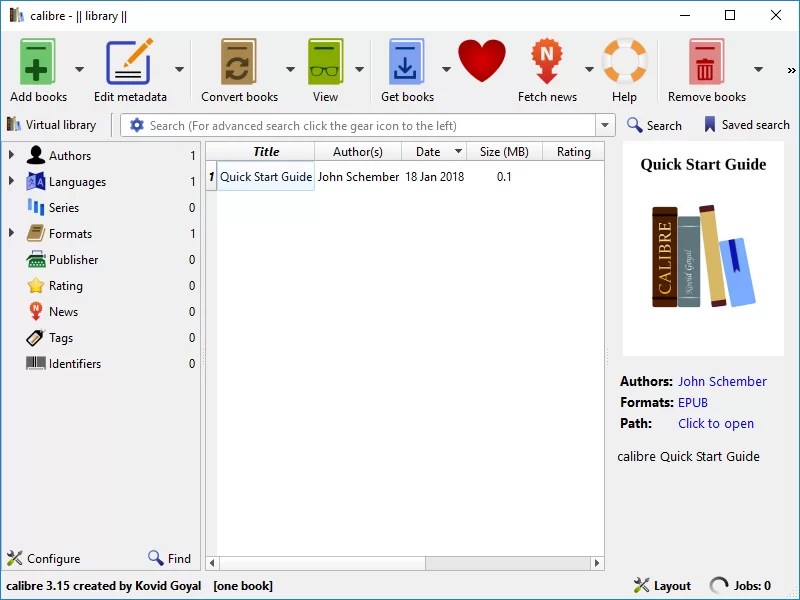
Task: Click the Get books icon
Action: (404, 62)
